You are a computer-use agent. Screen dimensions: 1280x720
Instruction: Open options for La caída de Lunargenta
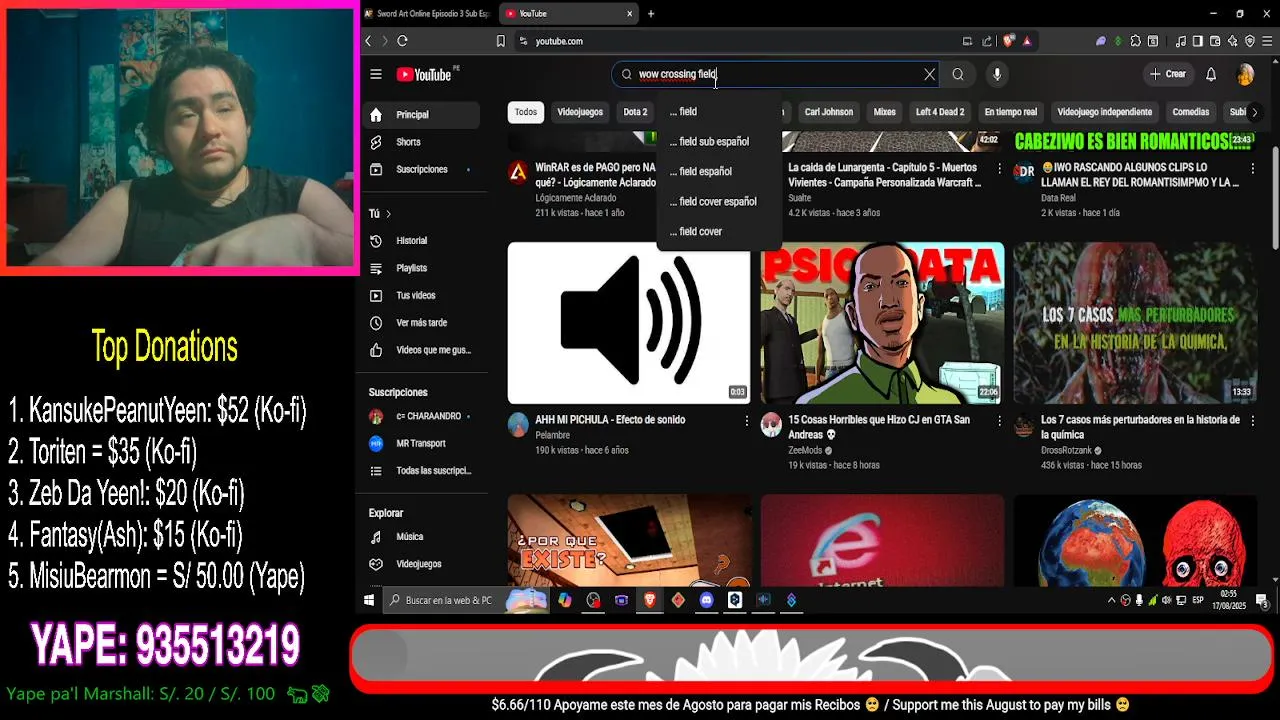[x=999, y=168]
